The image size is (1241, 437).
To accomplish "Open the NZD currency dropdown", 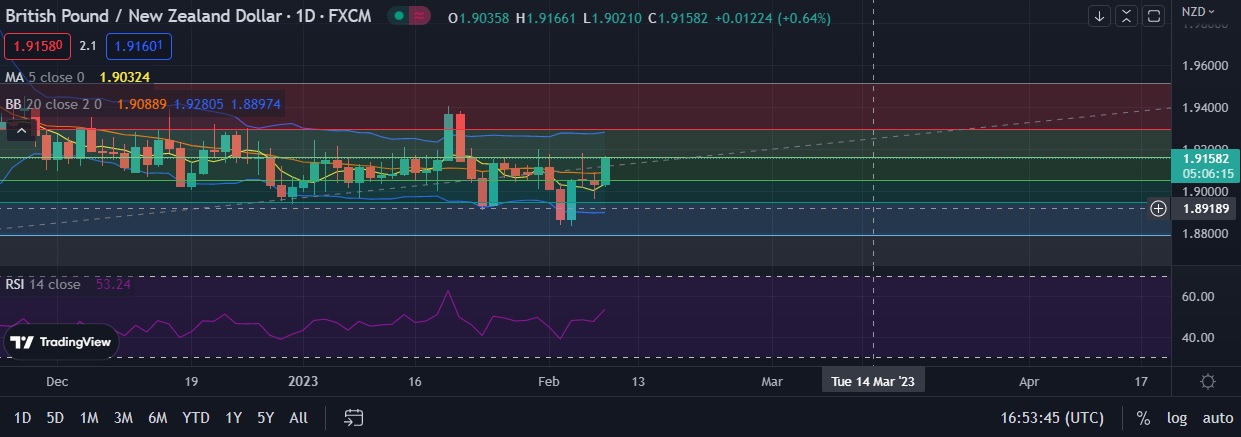I will pos(1198,12).
